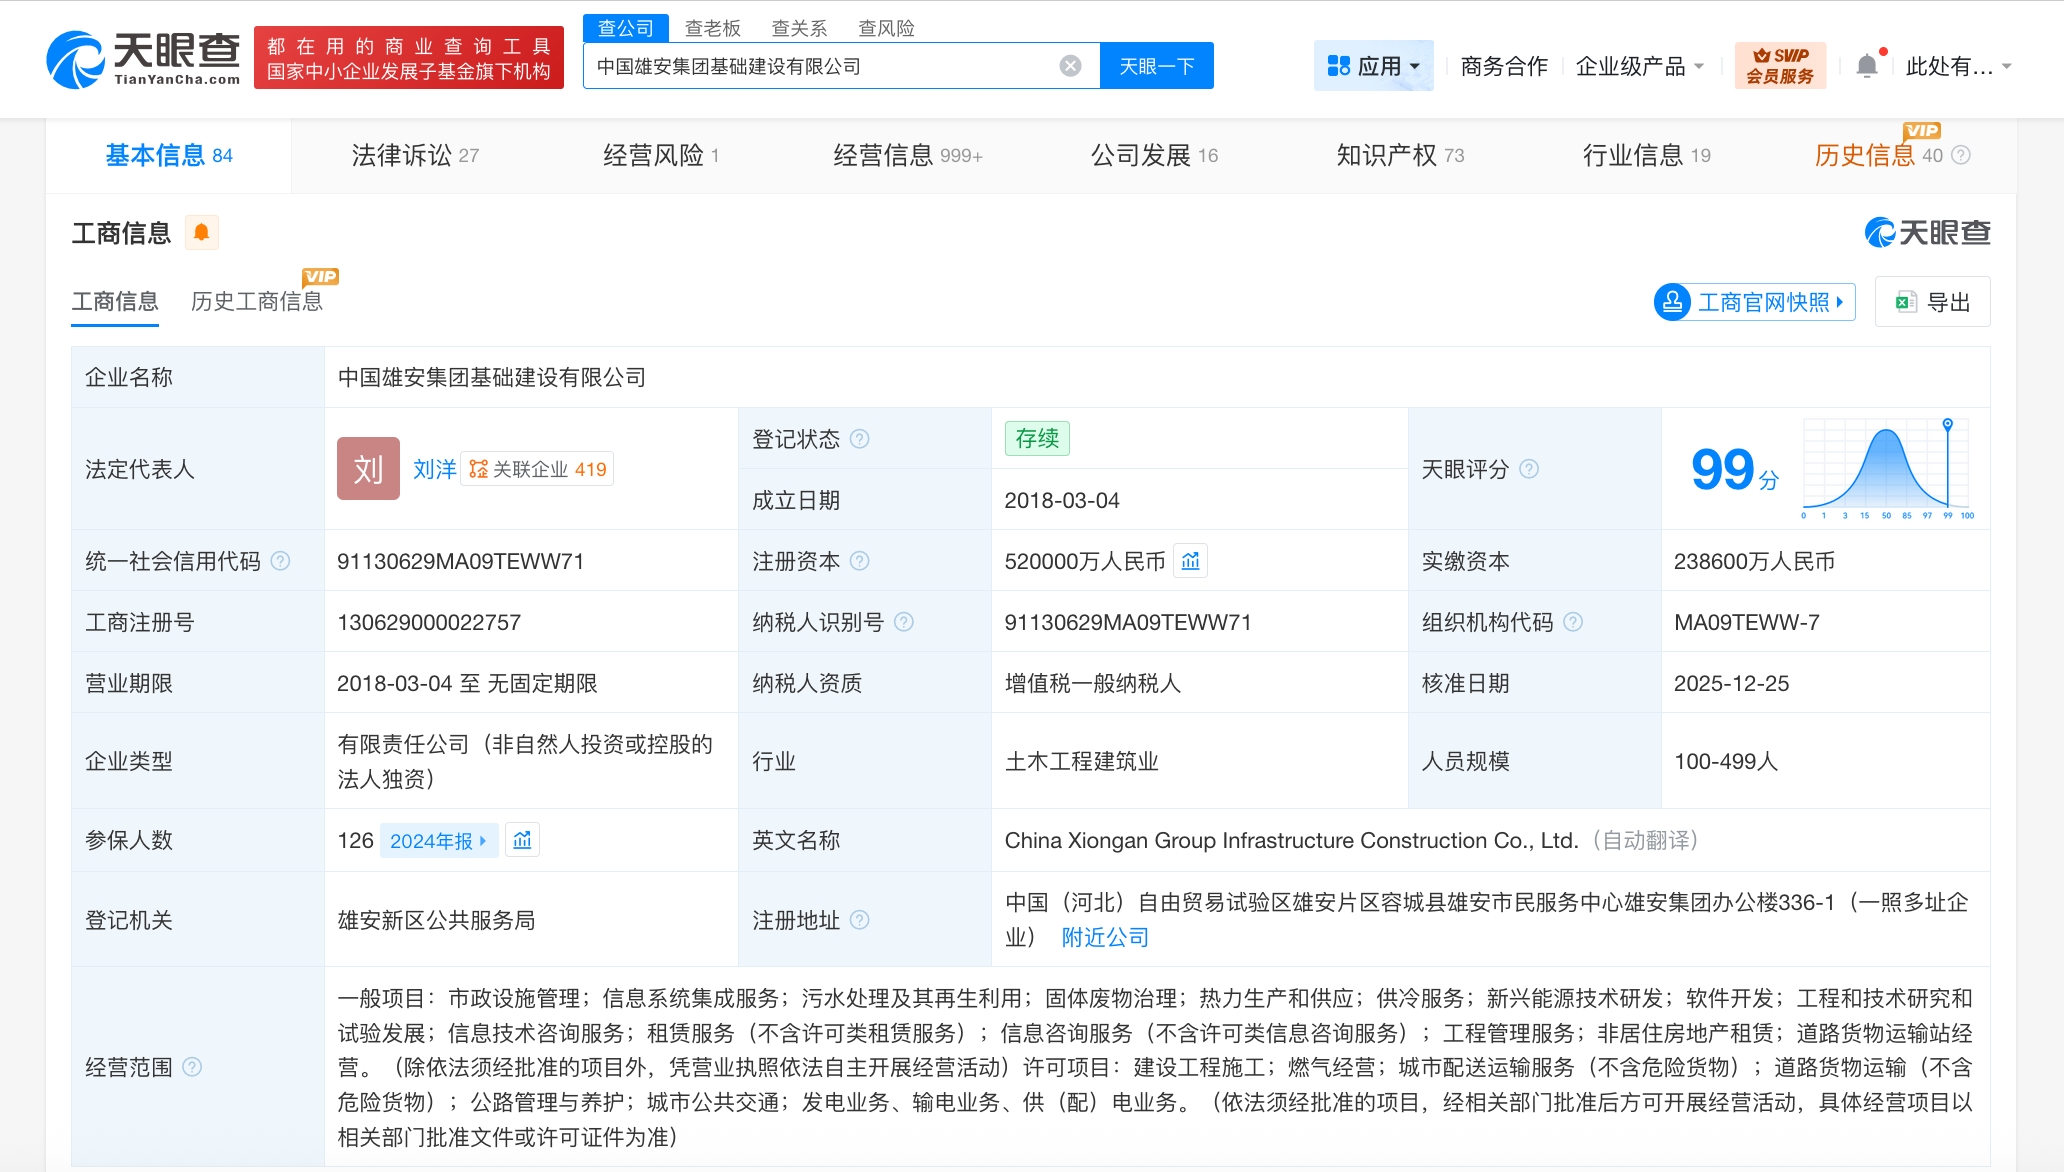Viewport: 2064px width, 1172px height.
Task: Select the 历史工商信息 sub-tab
Action: [257, 301]
